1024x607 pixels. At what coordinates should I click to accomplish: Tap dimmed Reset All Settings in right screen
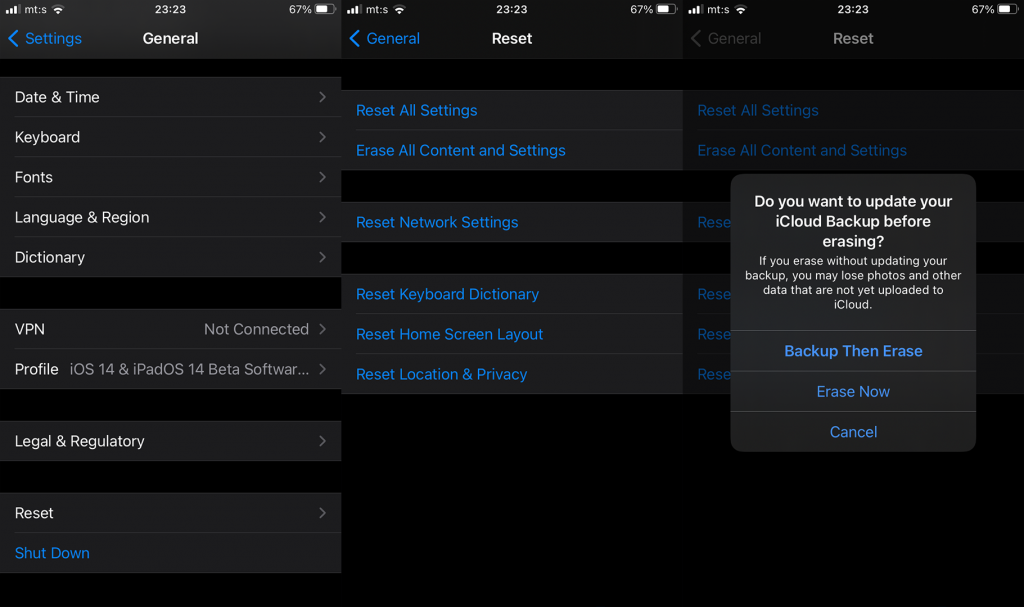[758, 110]
